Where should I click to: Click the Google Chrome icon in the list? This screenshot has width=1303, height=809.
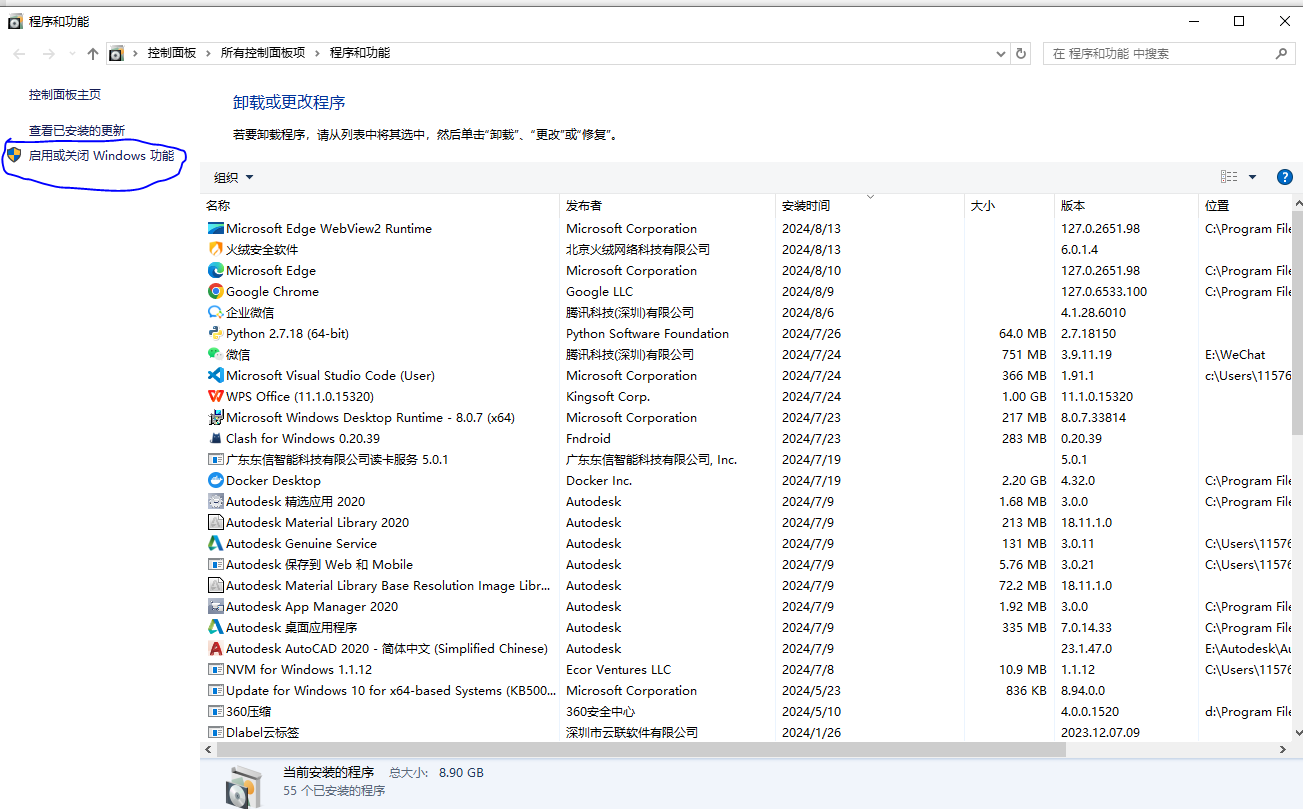(x=216, y=291)
